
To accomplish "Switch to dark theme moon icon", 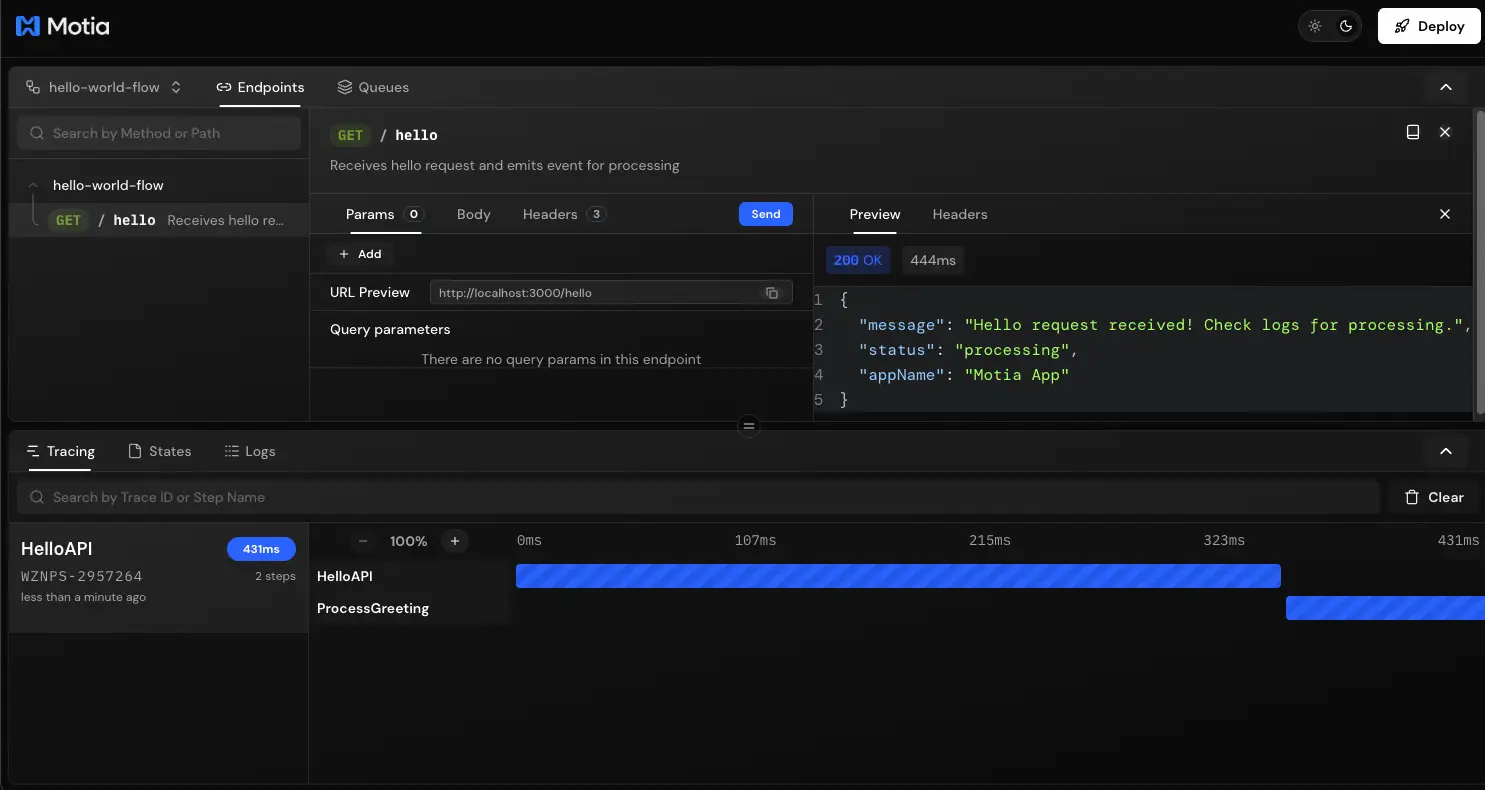I will pyautogui.click(x=1346, y=26).
